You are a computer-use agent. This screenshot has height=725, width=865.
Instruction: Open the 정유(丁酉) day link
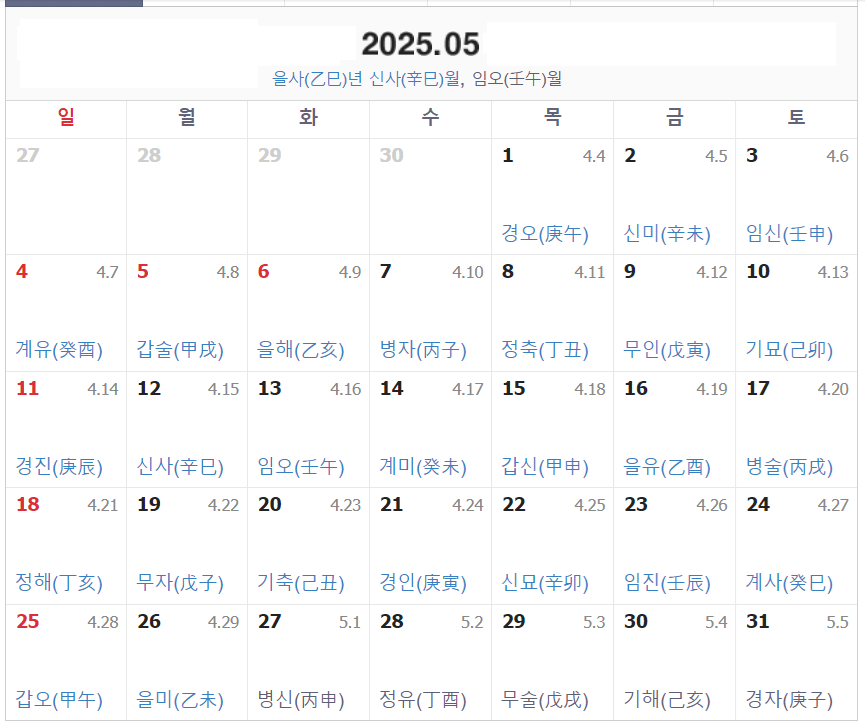(423, 700)
